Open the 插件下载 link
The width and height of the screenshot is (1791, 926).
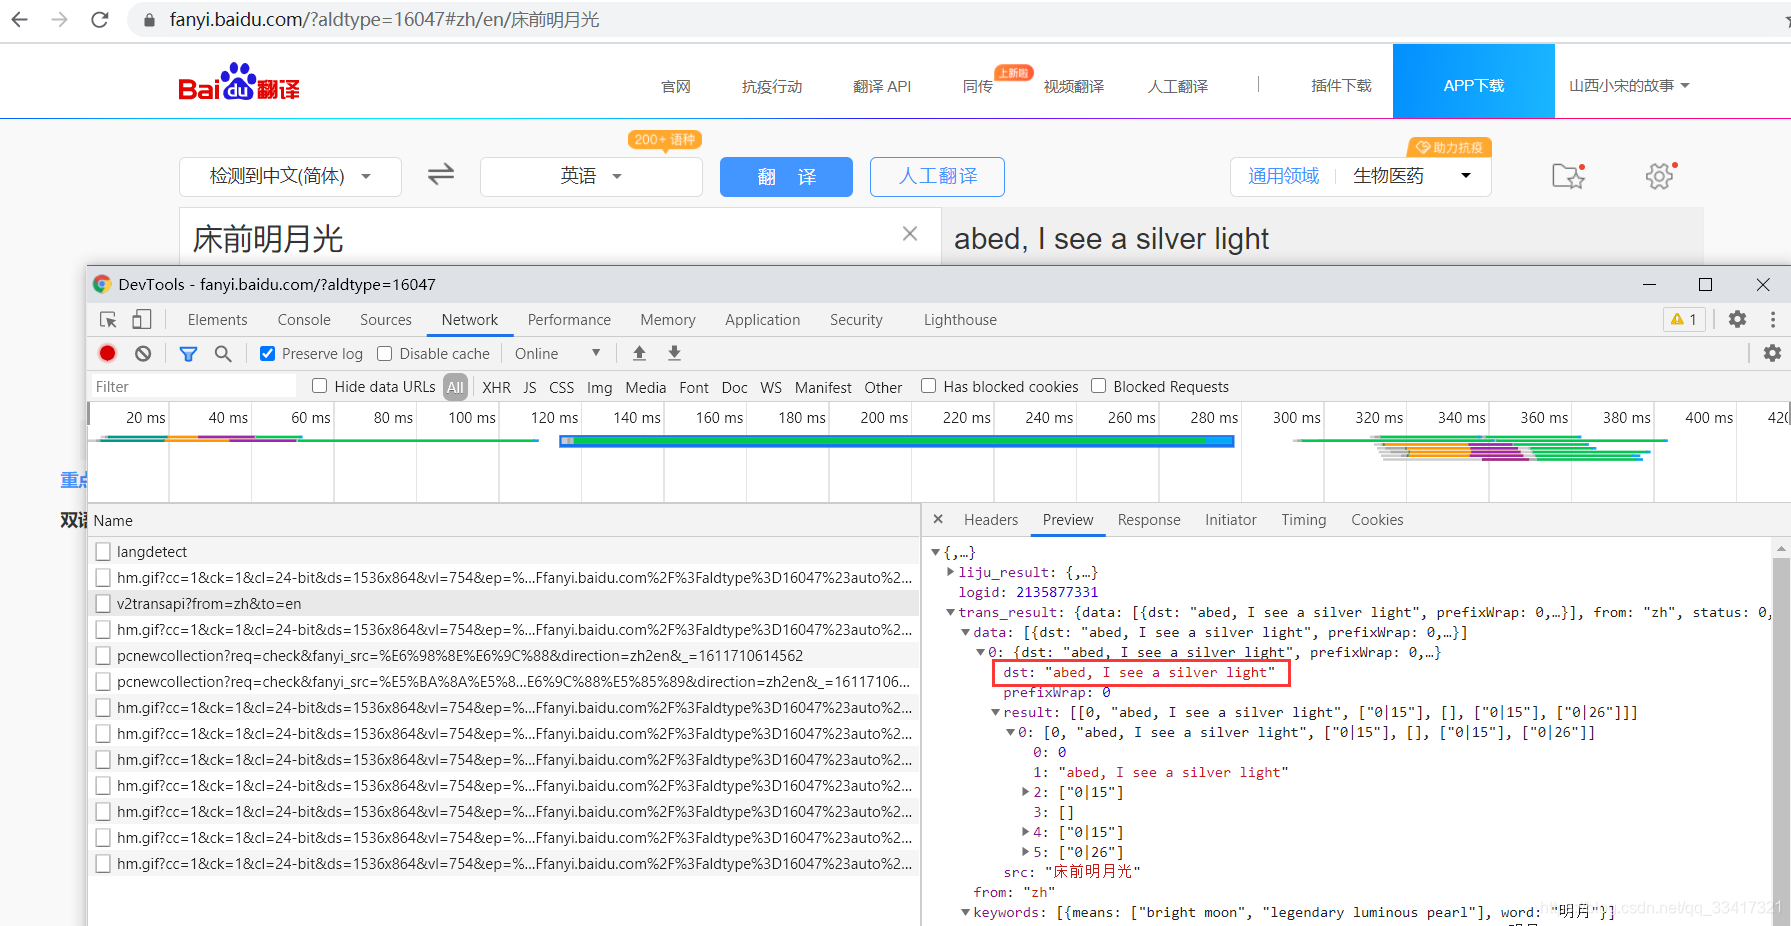(x=1342, y=86)
